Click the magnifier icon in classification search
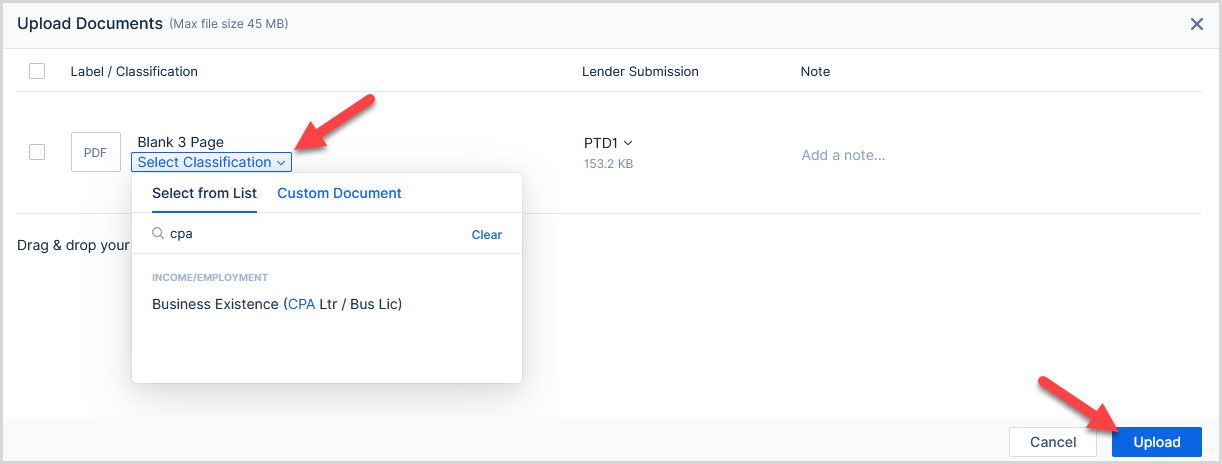This screenshot has height=464, width=1222. point(158,234)
